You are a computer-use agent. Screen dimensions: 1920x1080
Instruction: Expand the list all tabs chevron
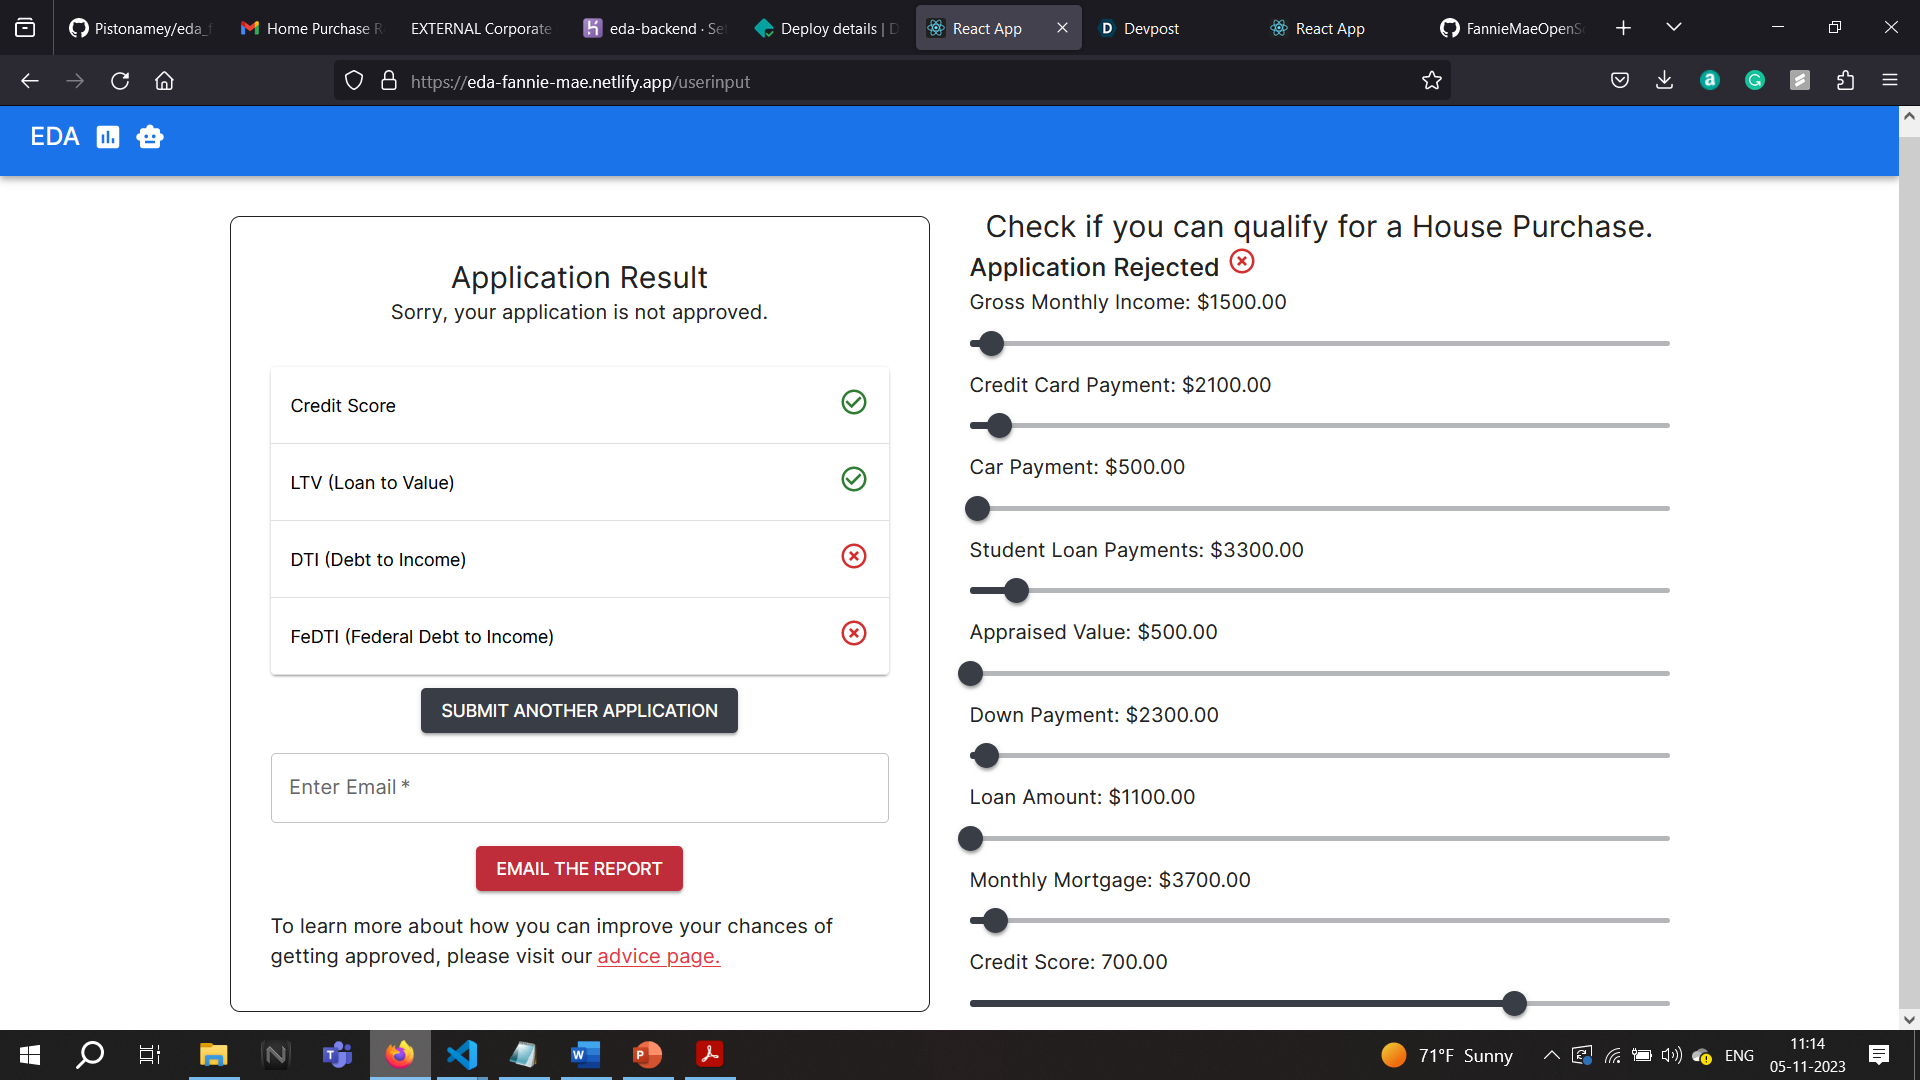pos(1673,27)
